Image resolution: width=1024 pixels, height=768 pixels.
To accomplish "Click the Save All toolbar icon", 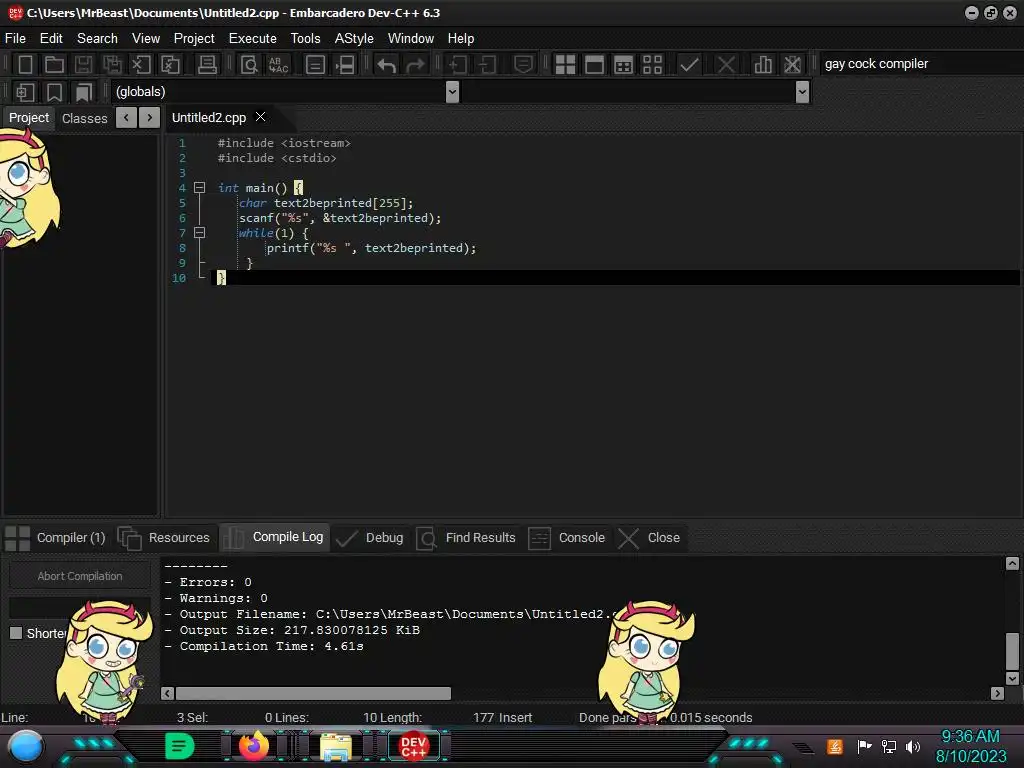I will point(112,65).
